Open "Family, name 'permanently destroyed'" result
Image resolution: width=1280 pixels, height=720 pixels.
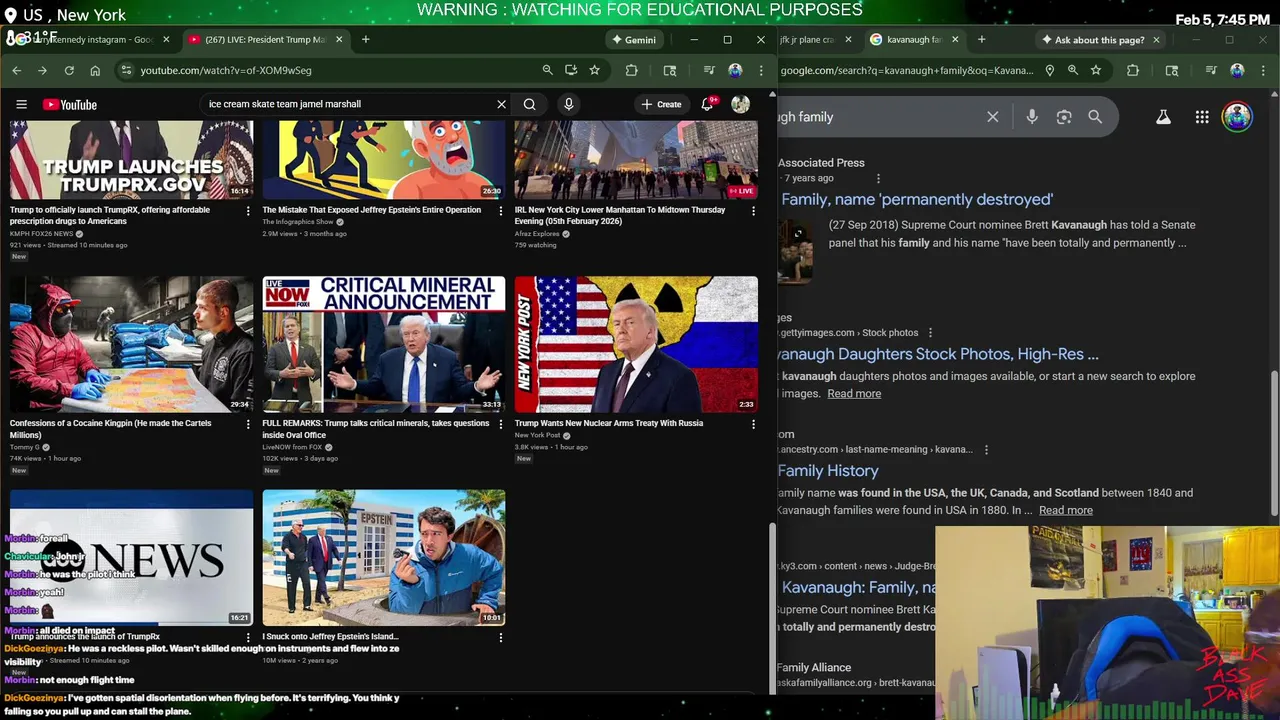[916, 199]
